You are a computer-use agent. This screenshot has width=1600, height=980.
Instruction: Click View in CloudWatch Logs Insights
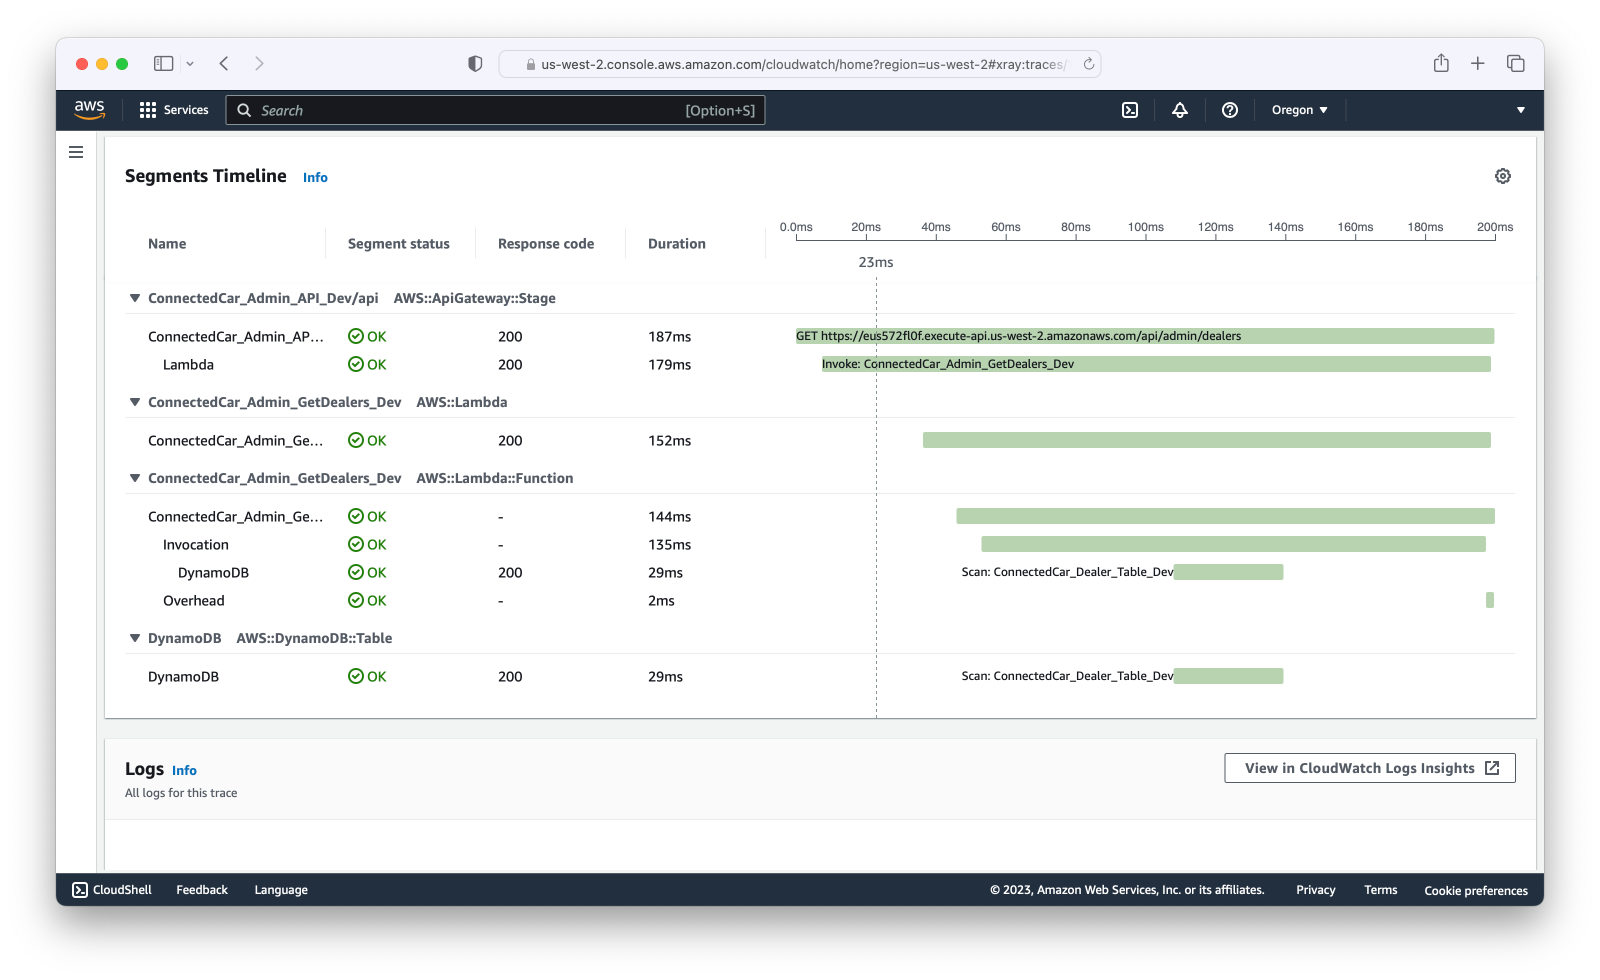[x=1370, y=768]
